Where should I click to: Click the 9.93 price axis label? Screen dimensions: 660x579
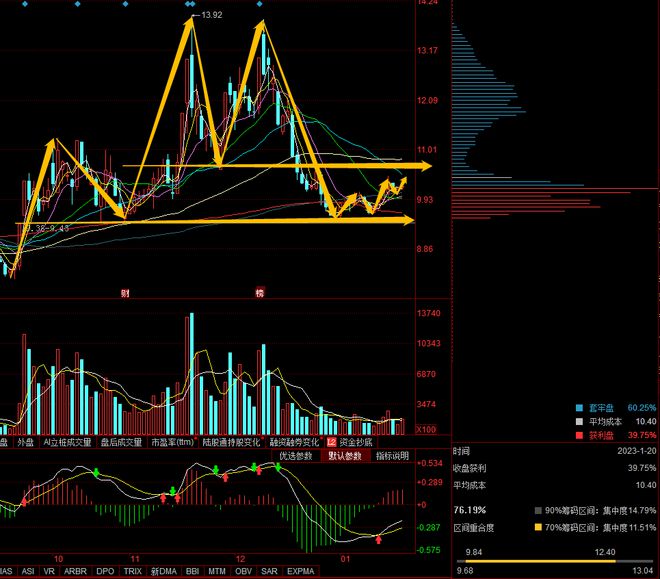tap(425, 199)
